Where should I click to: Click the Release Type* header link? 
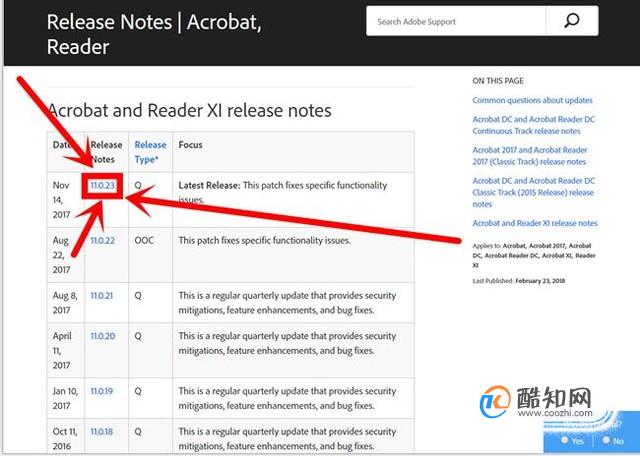coord(150,152)
